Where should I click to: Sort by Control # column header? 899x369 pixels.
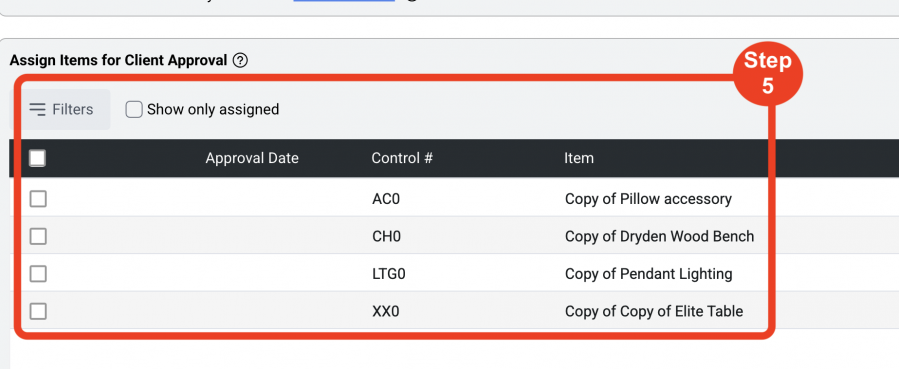click(x=402, y=158)
